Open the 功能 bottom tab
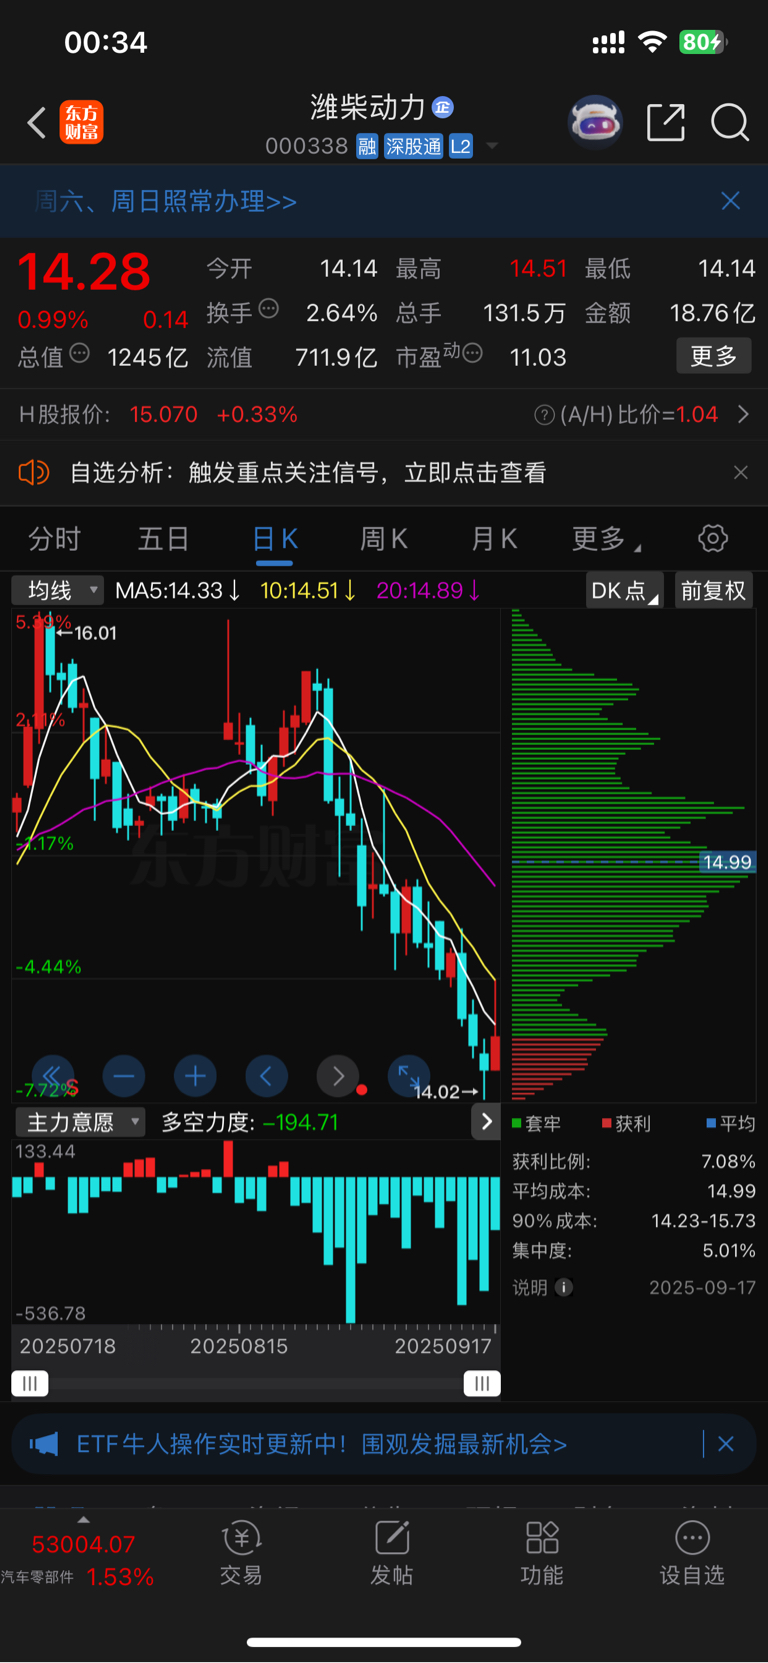 pyautogui.click(x=542, y=1554)
